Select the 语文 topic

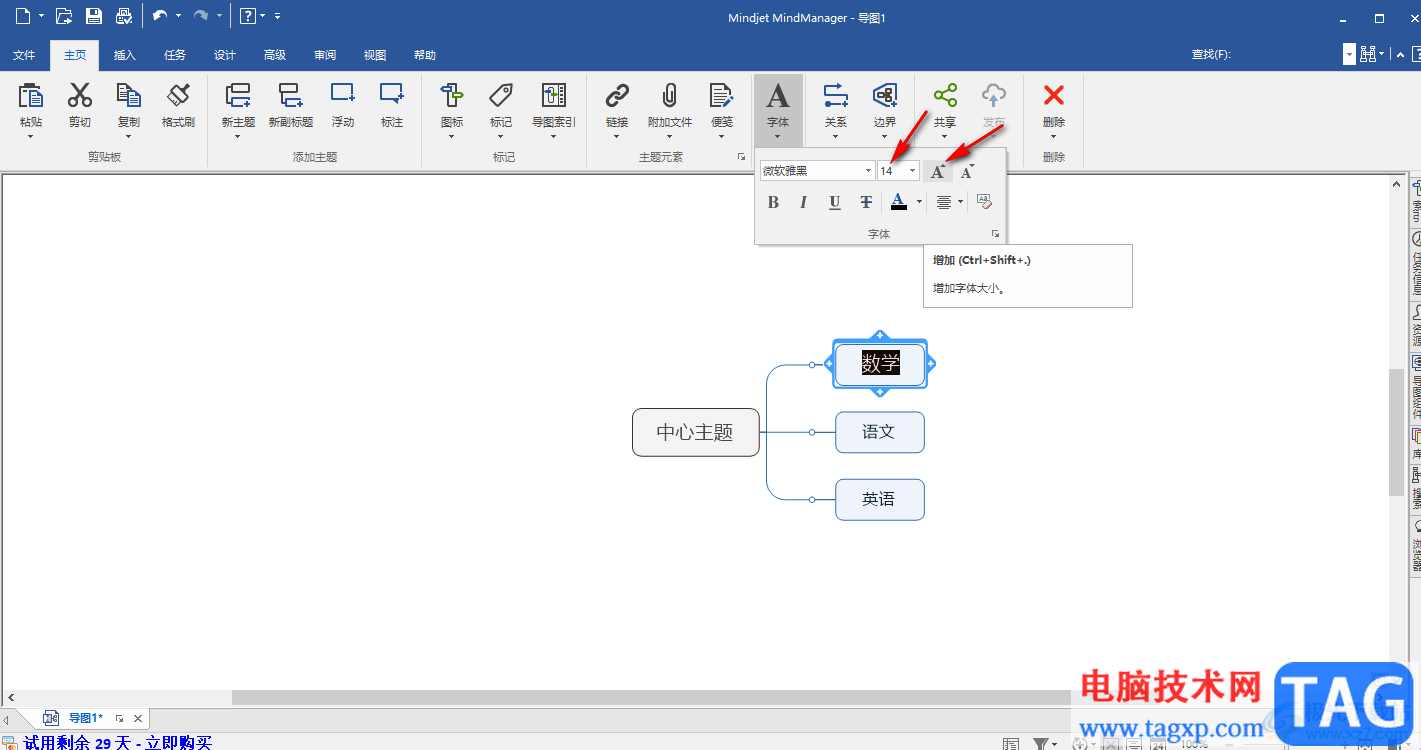click(x=880, y=432)
